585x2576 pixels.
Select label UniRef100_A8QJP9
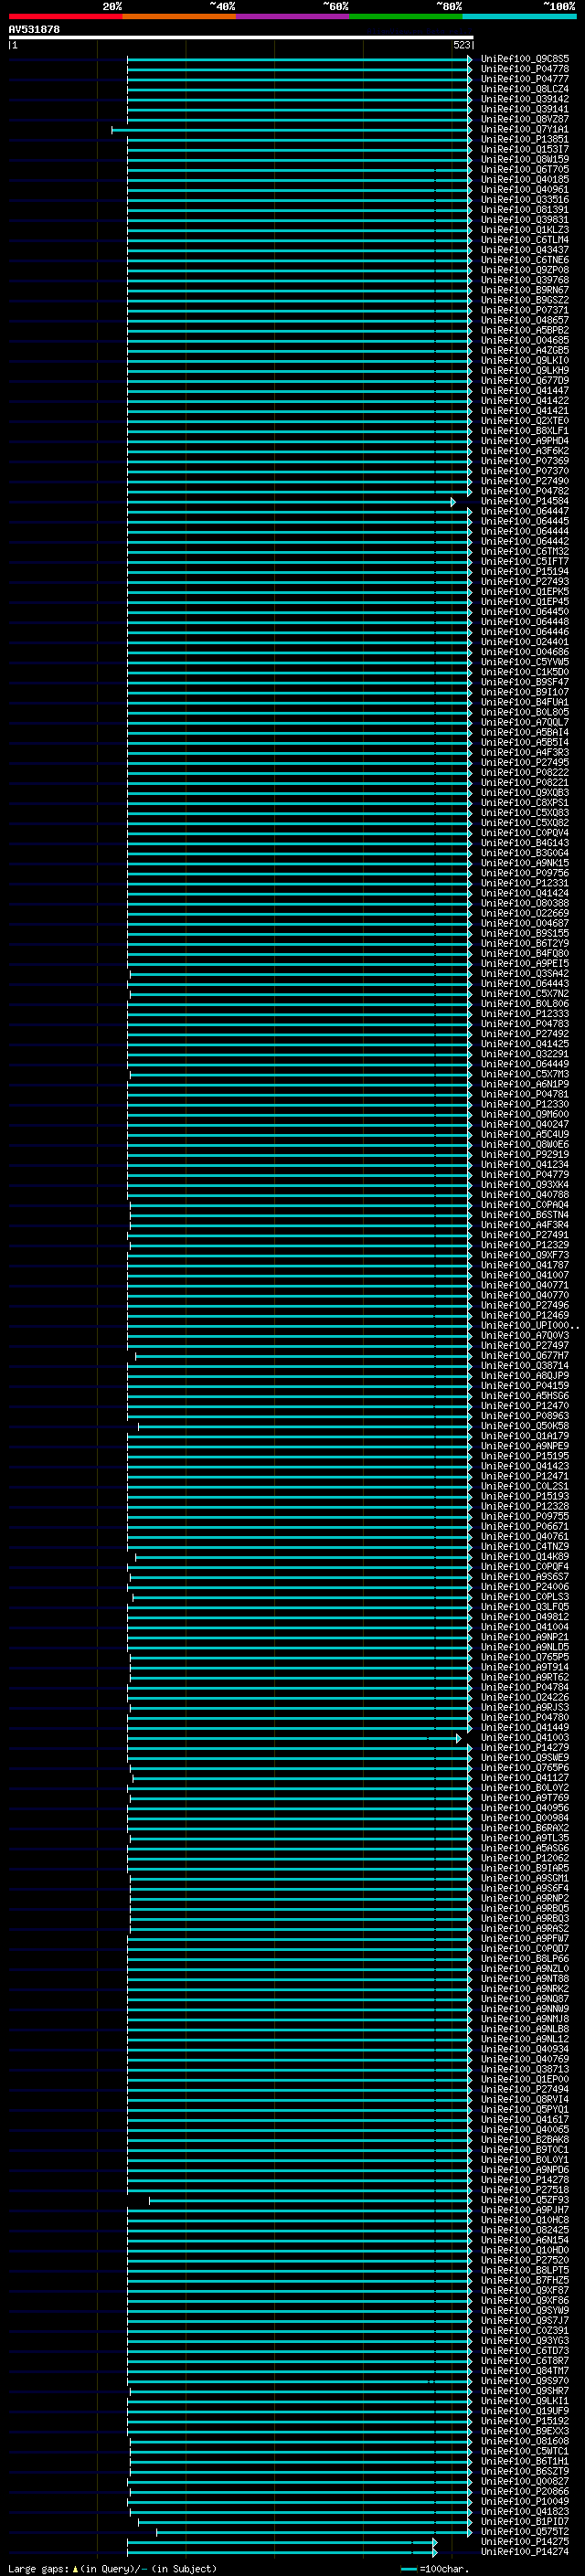[524, 1376]
